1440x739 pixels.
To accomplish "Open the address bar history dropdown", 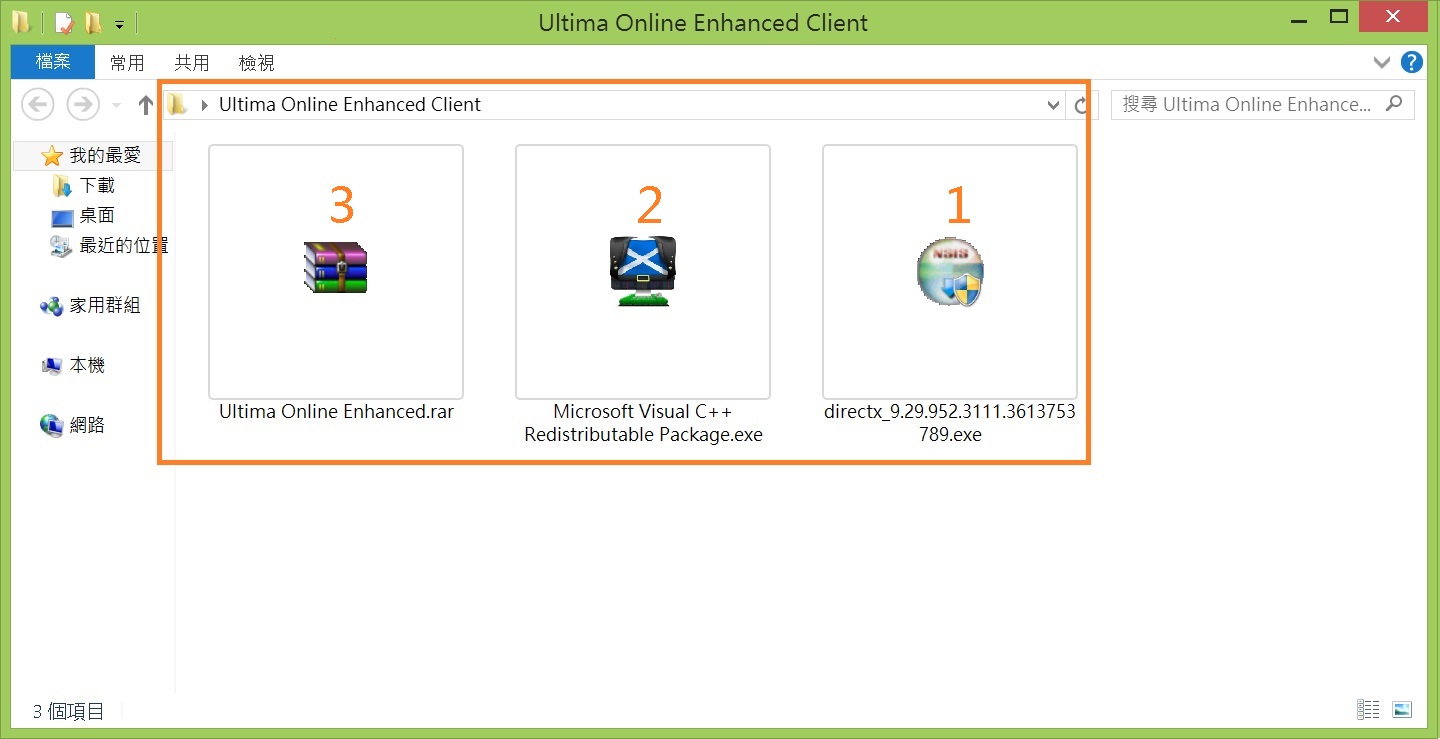I will click(x=1052, y=105).
